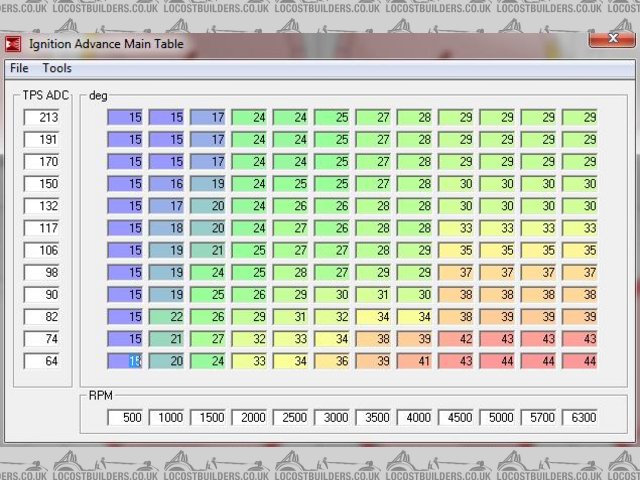This screenshot has width=640, height=480.
Task: Select the 4000 RPM field
Action: pos(415,416)
